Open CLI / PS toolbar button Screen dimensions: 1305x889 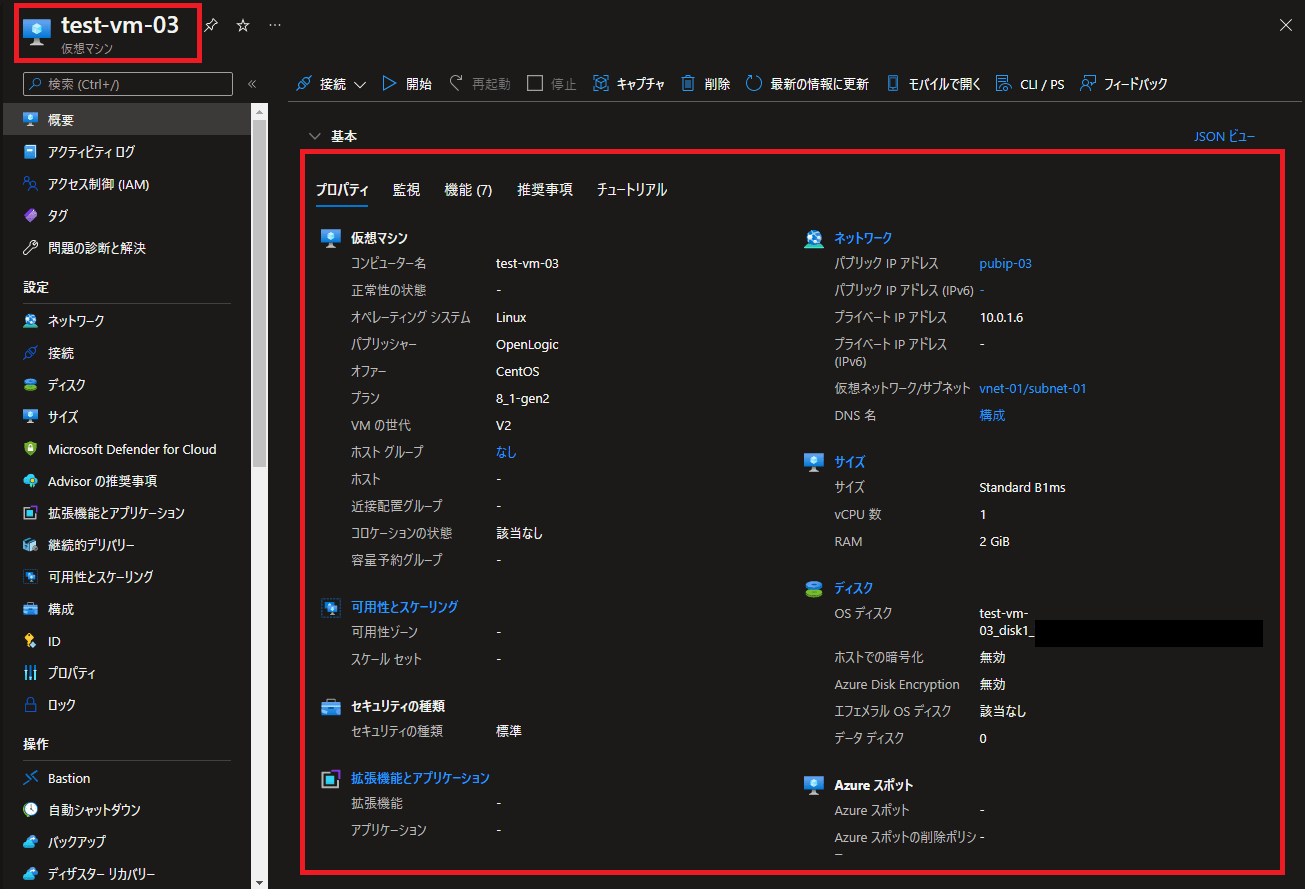coord(1030,84)
